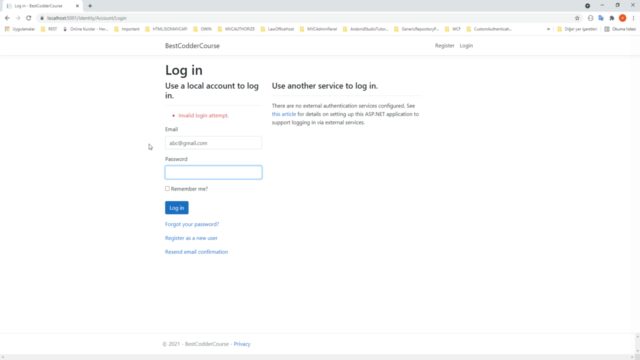Open the Forgot your password link
Screen dimensions: 640x360
pos(192,224)
